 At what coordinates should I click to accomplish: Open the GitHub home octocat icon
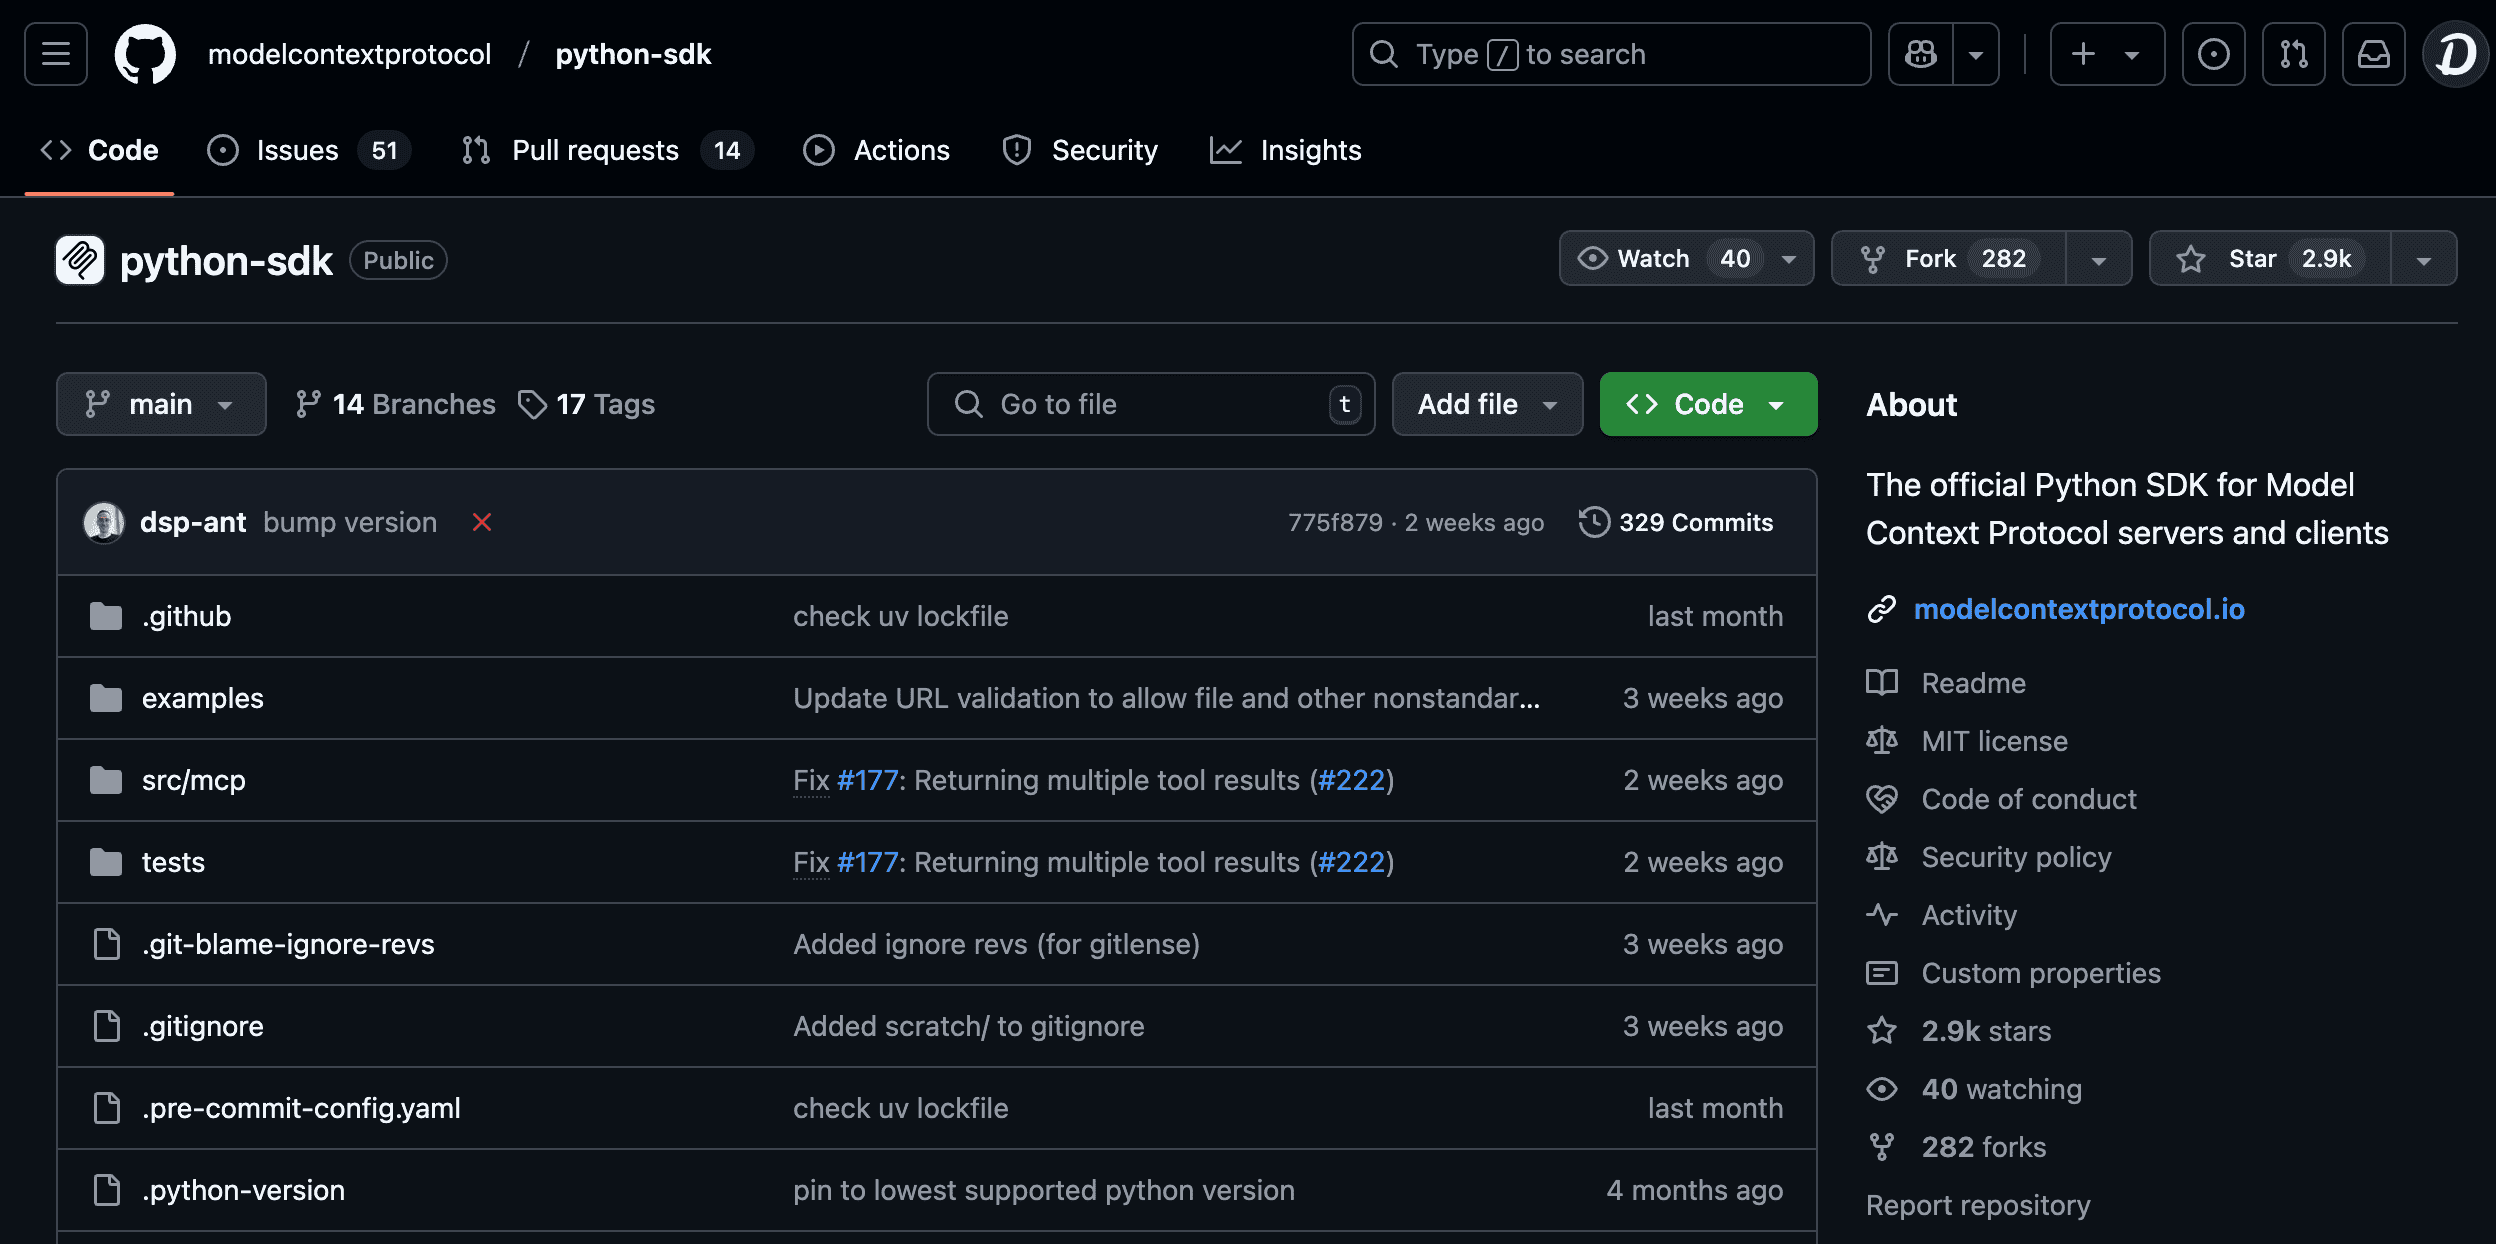pos(146,54)
